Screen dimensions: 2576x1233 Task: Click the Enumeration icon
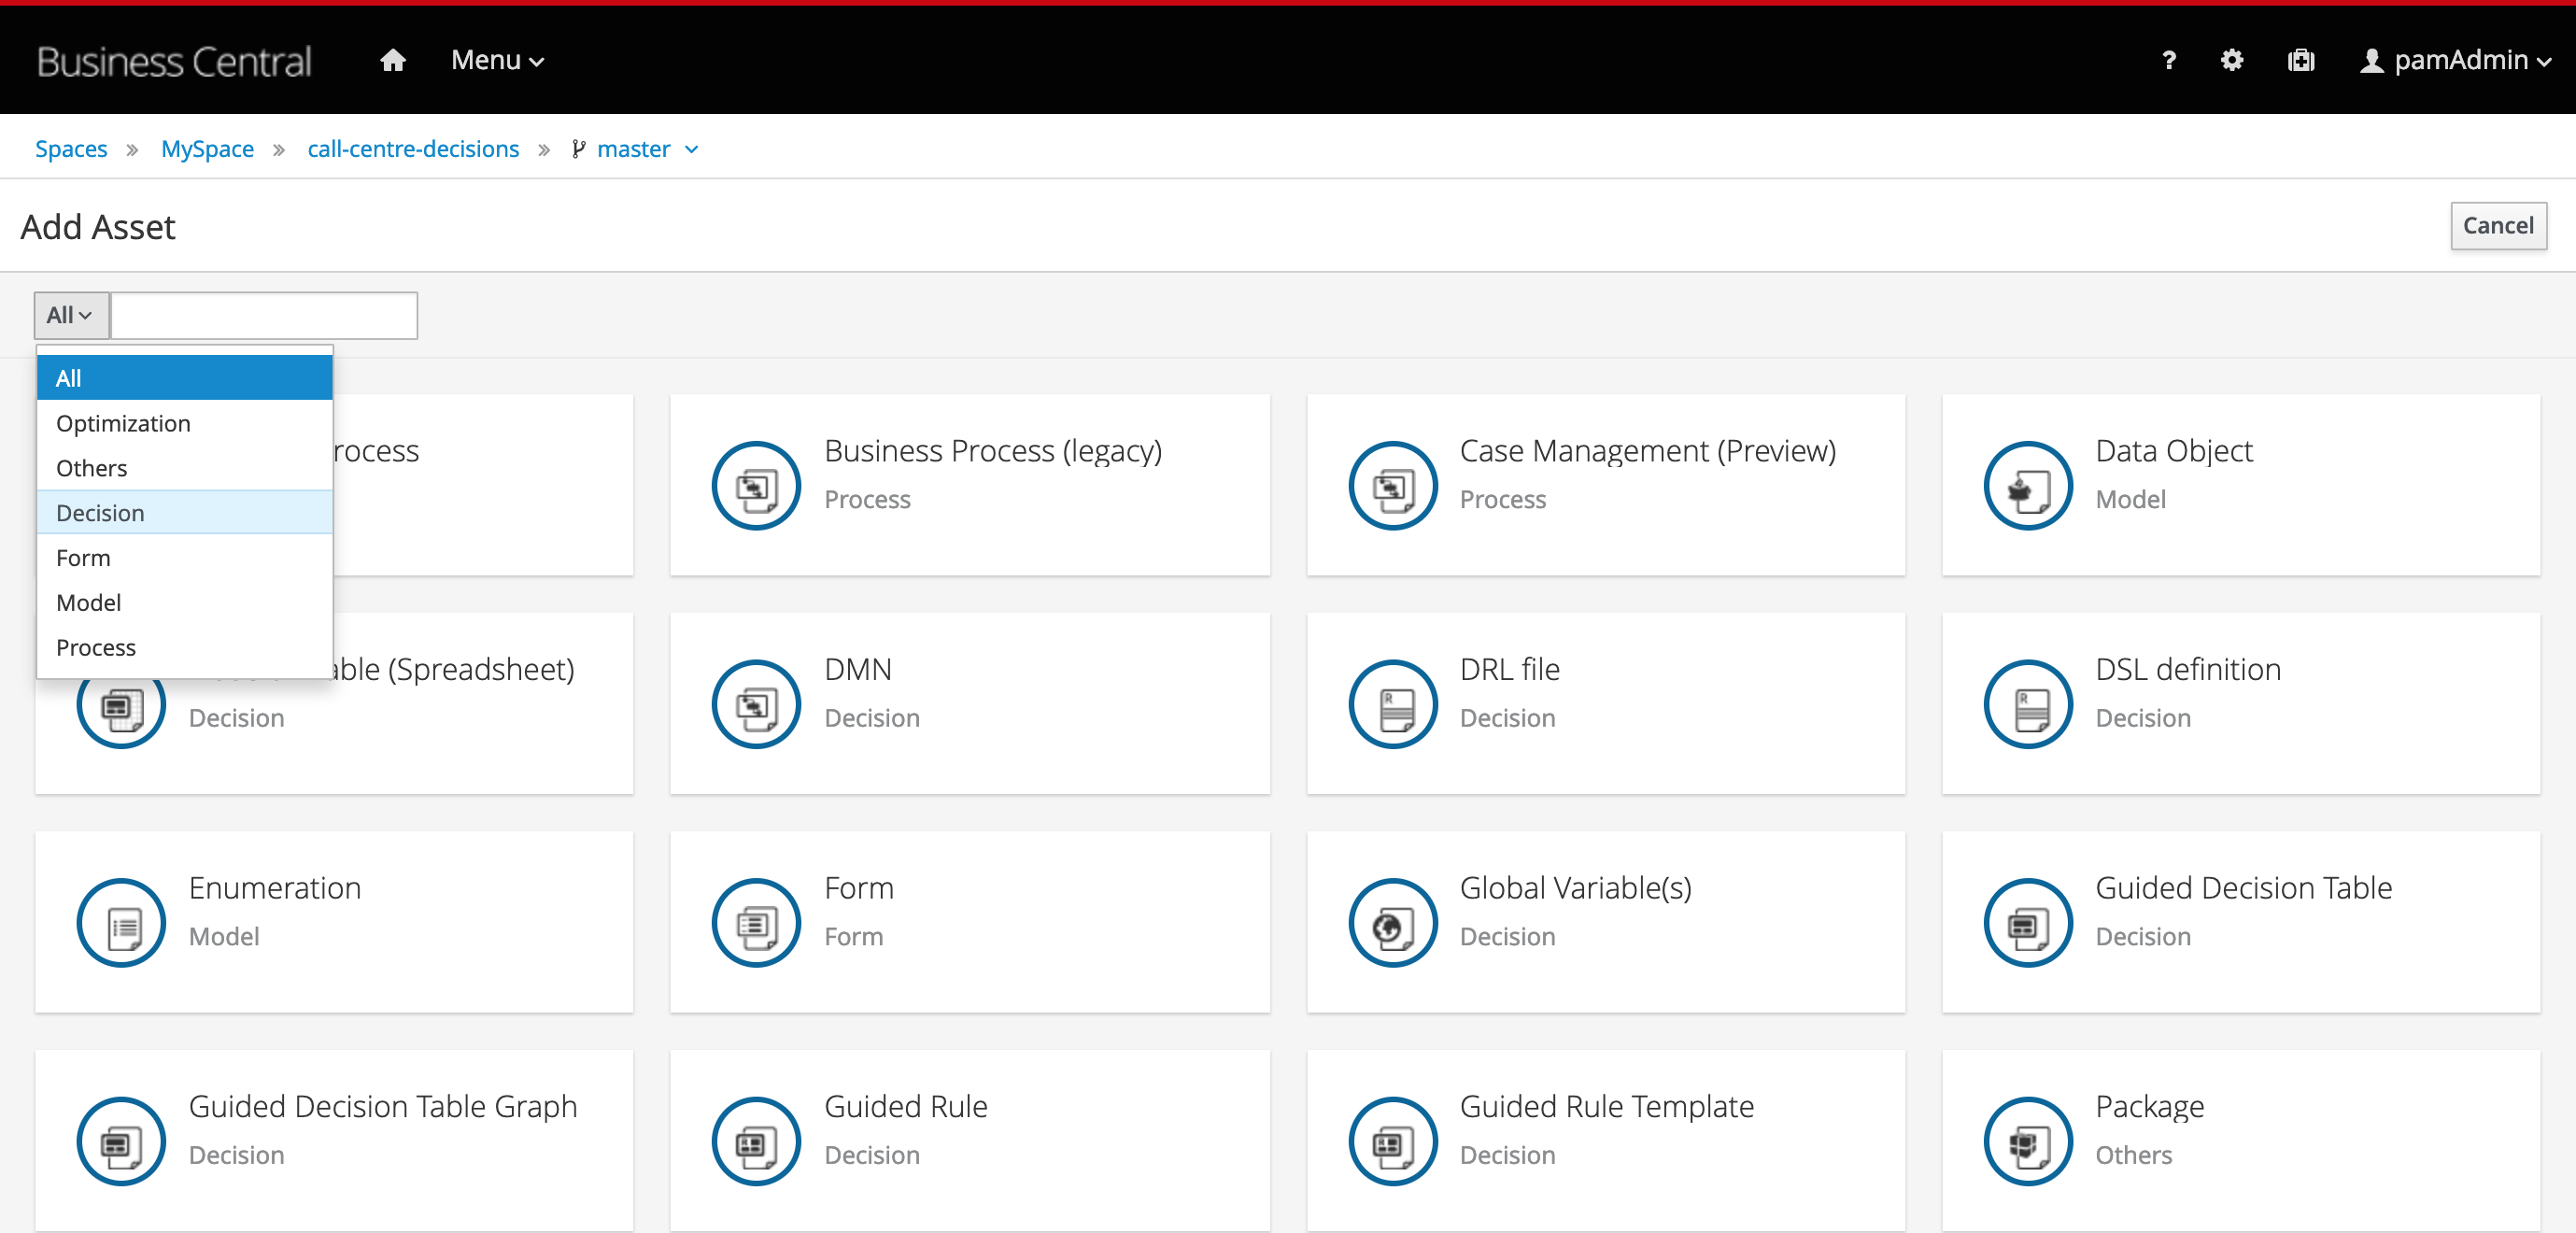(121, 923)
